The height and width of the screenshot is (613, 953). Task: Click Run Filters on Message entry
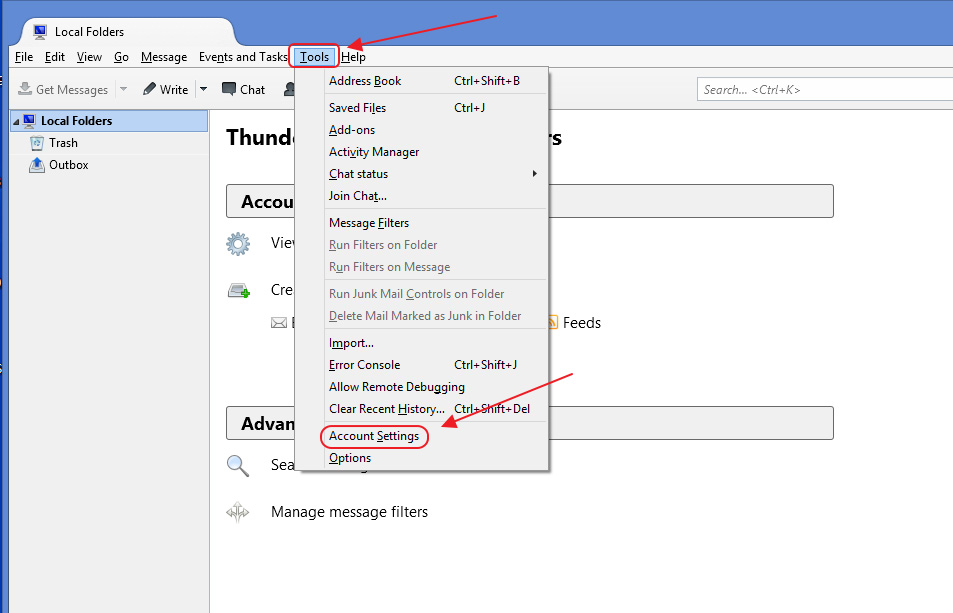[x=436, y=267]
